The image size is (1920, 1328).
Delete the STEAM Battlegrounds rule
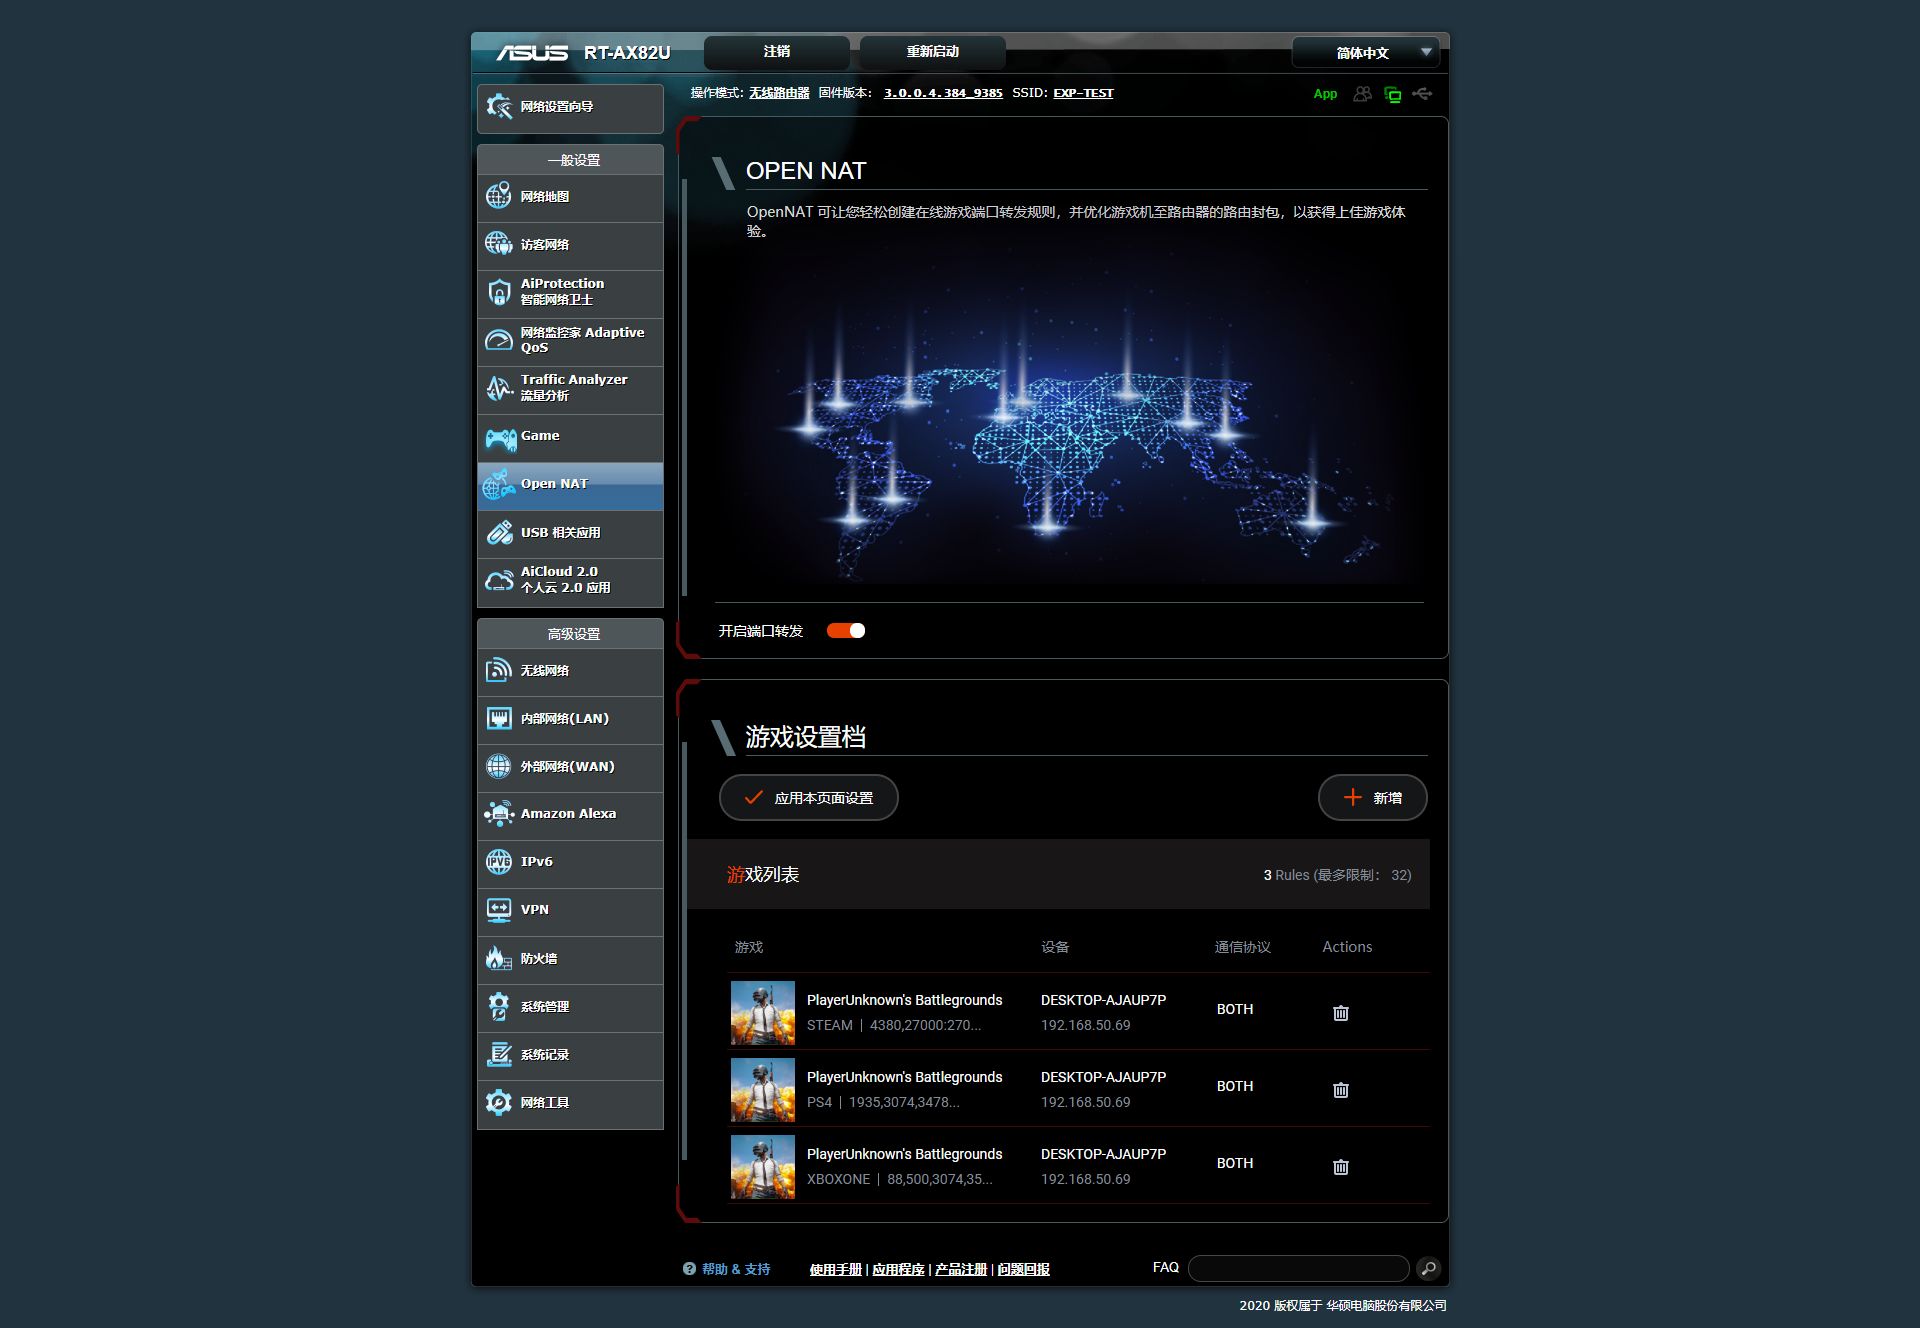tap(1341, 1013)
